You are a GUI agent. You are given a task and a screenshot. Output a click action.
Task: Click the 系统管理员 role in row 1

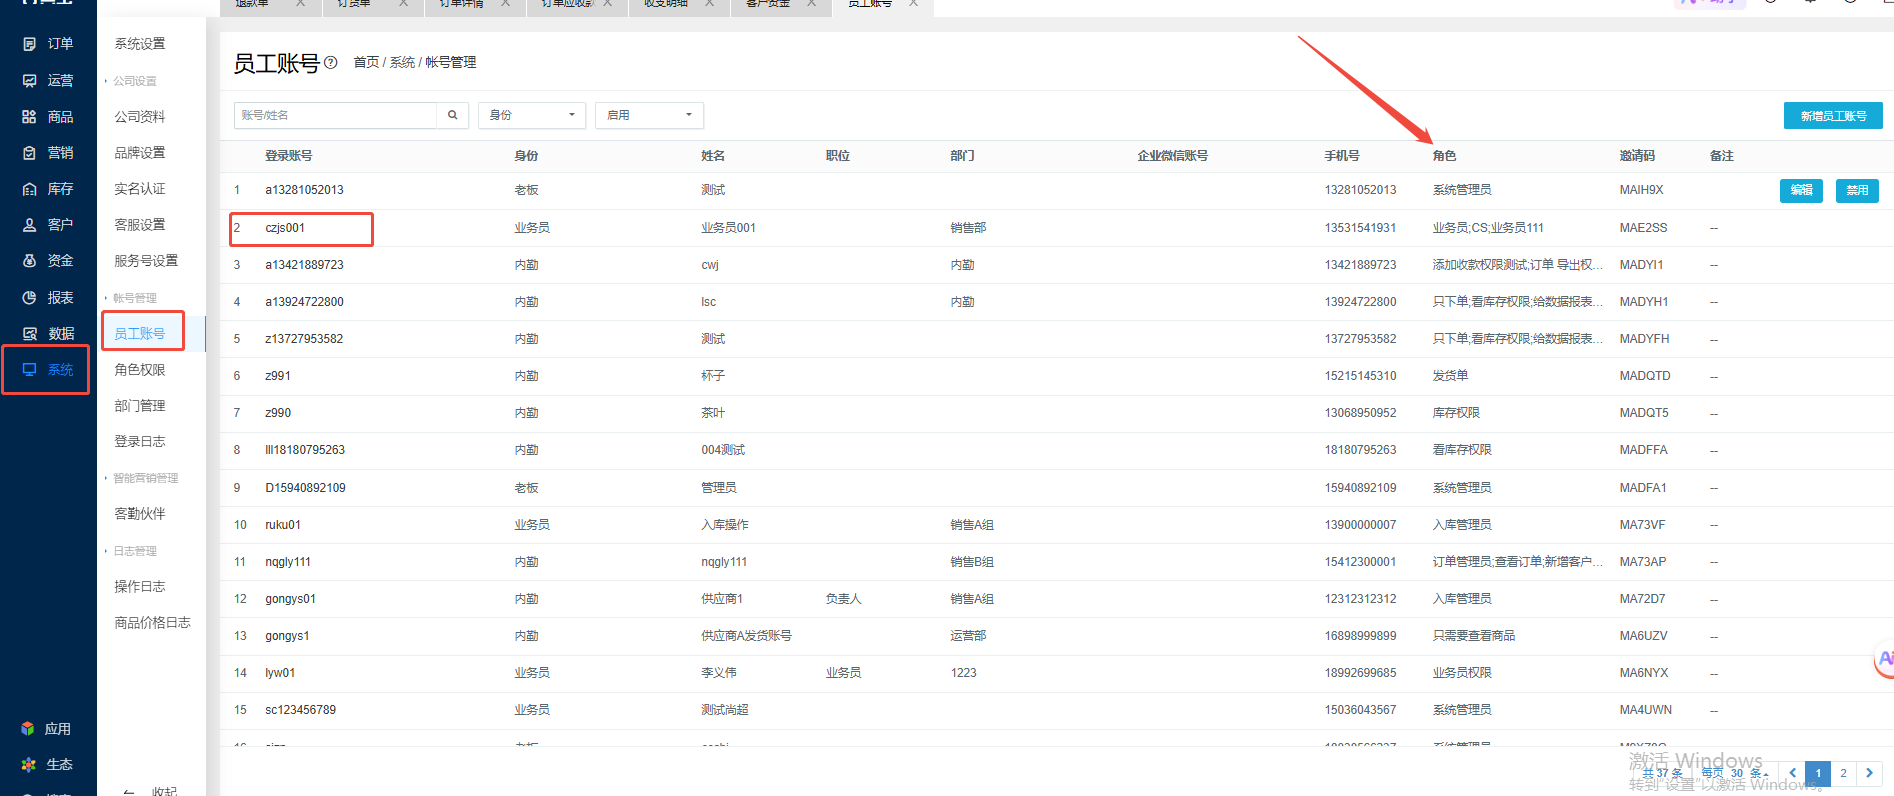pos(1462,190)
